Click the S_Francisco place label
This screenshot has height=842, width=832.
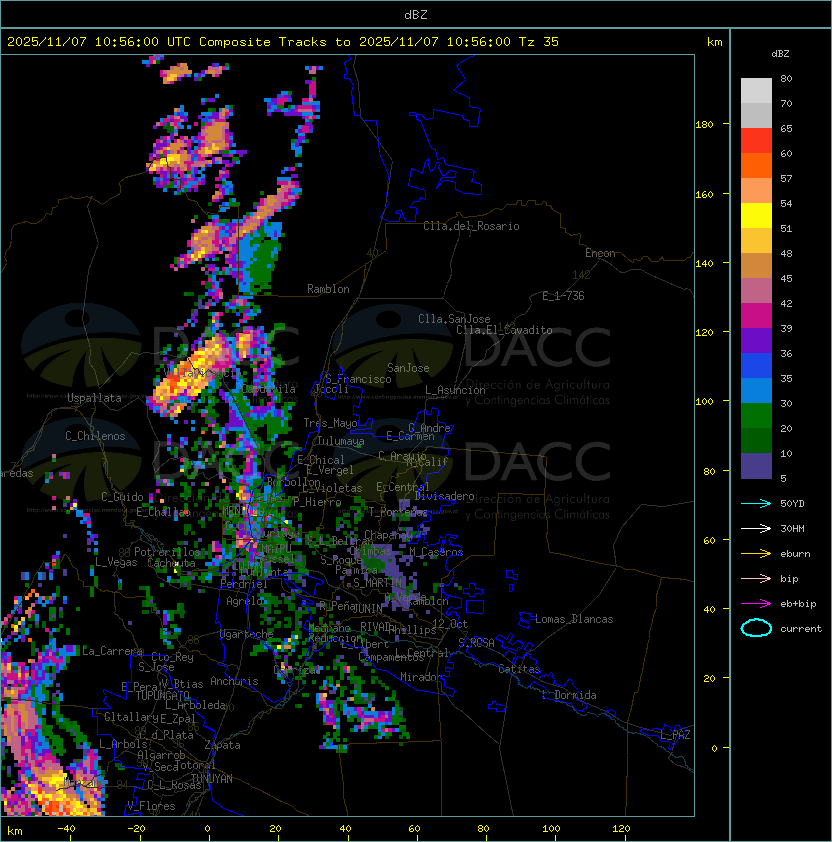[x=358, y=379]
